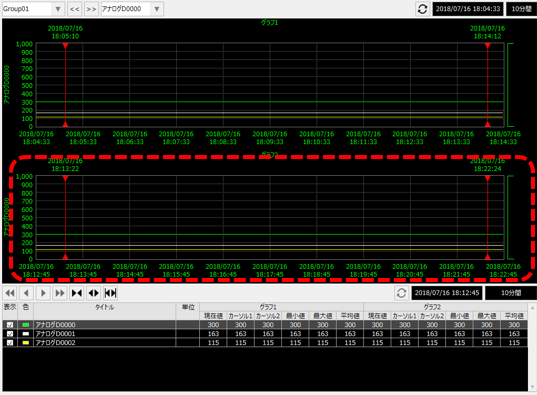Pick the green swatch of アナログD0000

click(x=26, y=325)
